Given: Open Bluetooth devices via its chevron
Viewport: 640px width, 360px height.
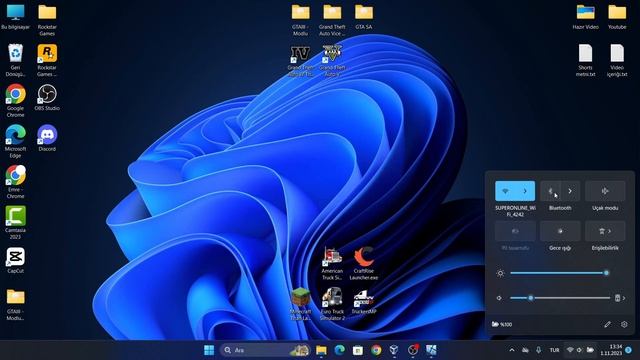Looking at the screenshot, I should click(570, 191).
